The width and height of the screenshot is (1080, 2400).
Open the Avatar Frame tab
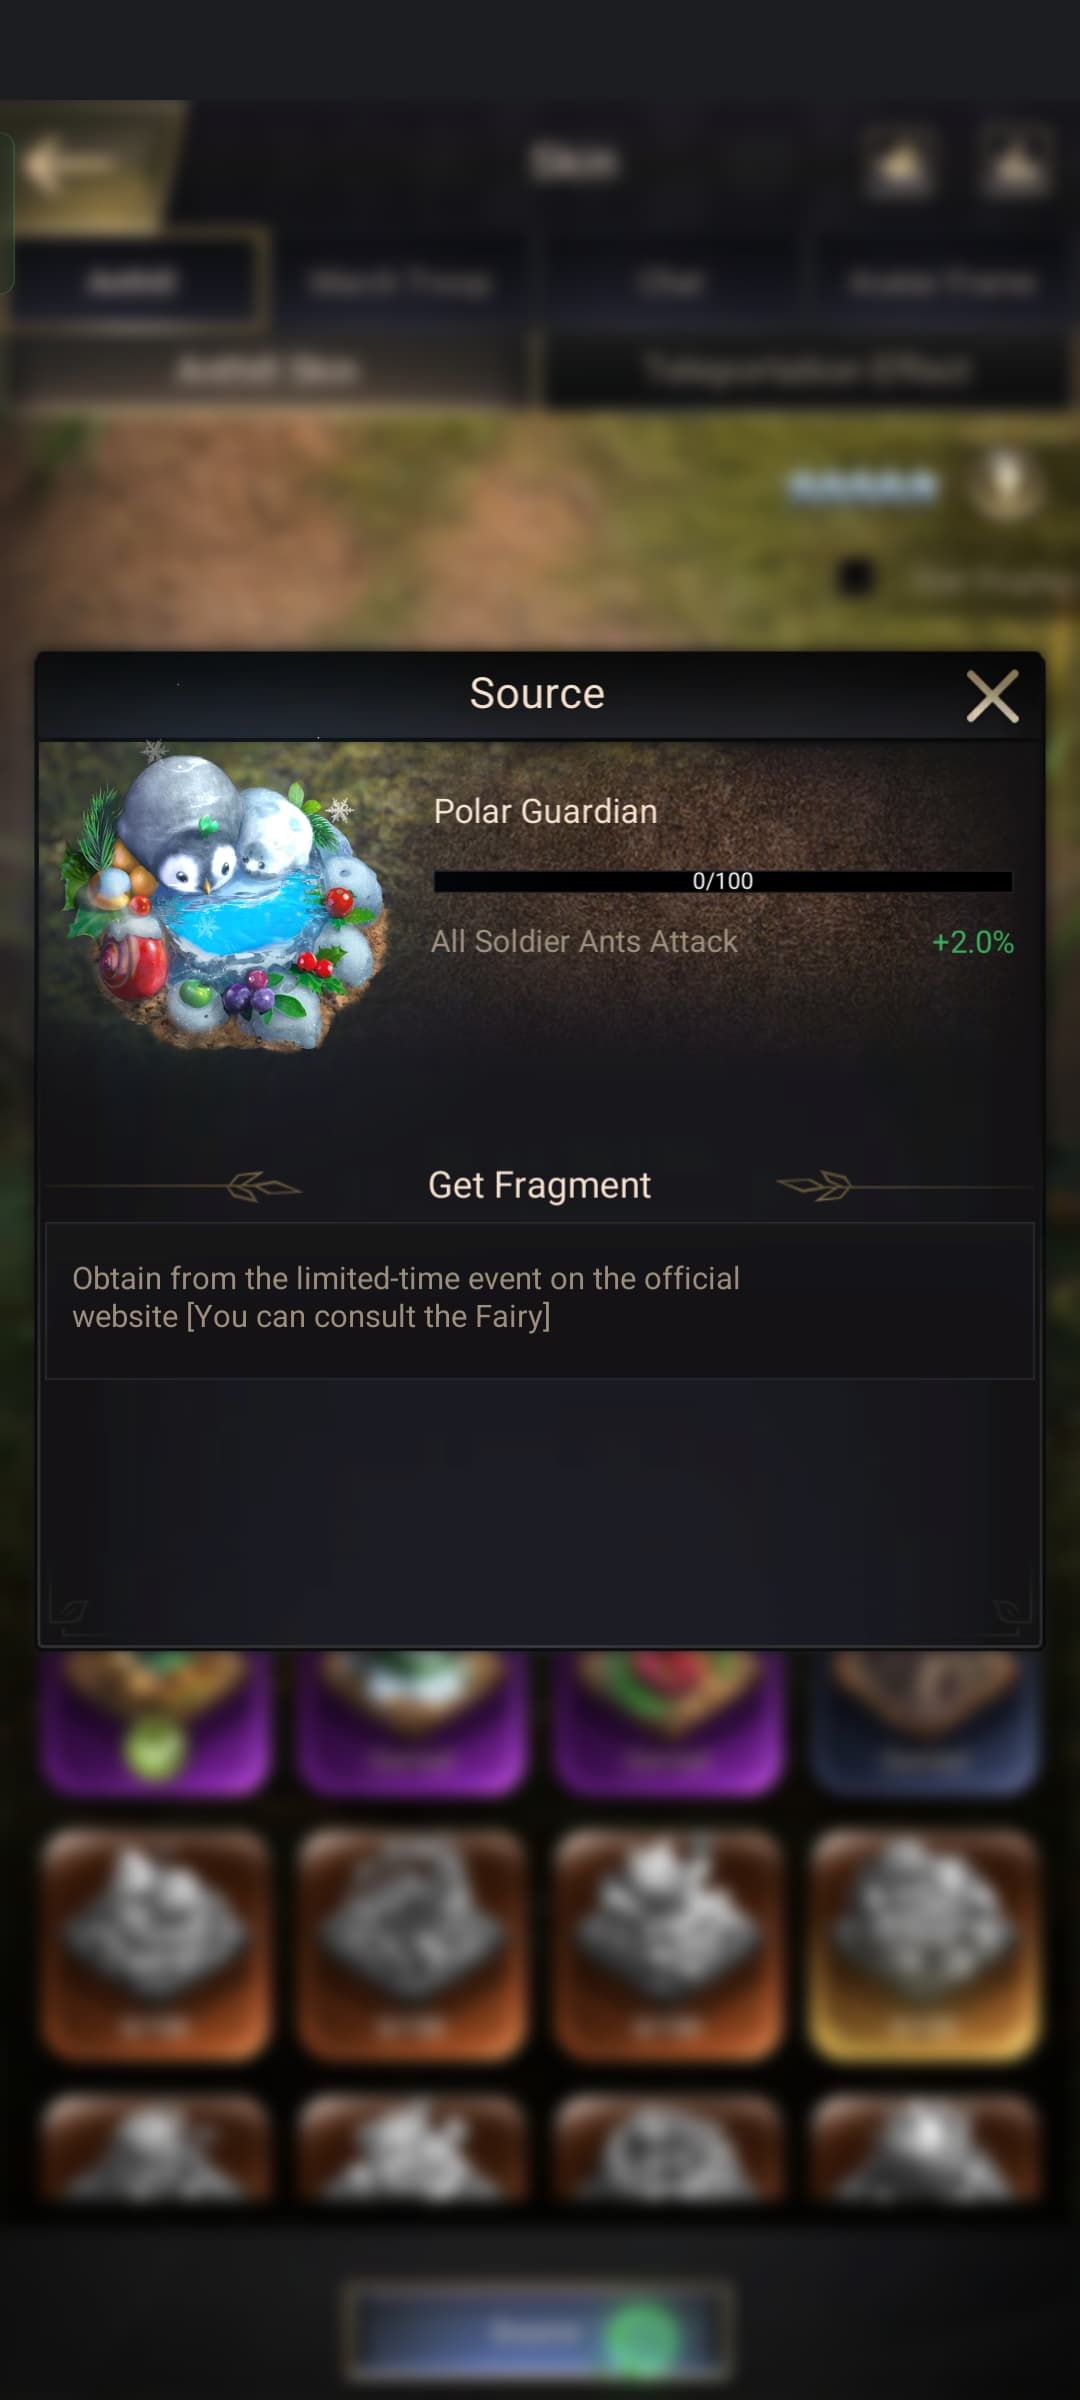coord(941,283)
